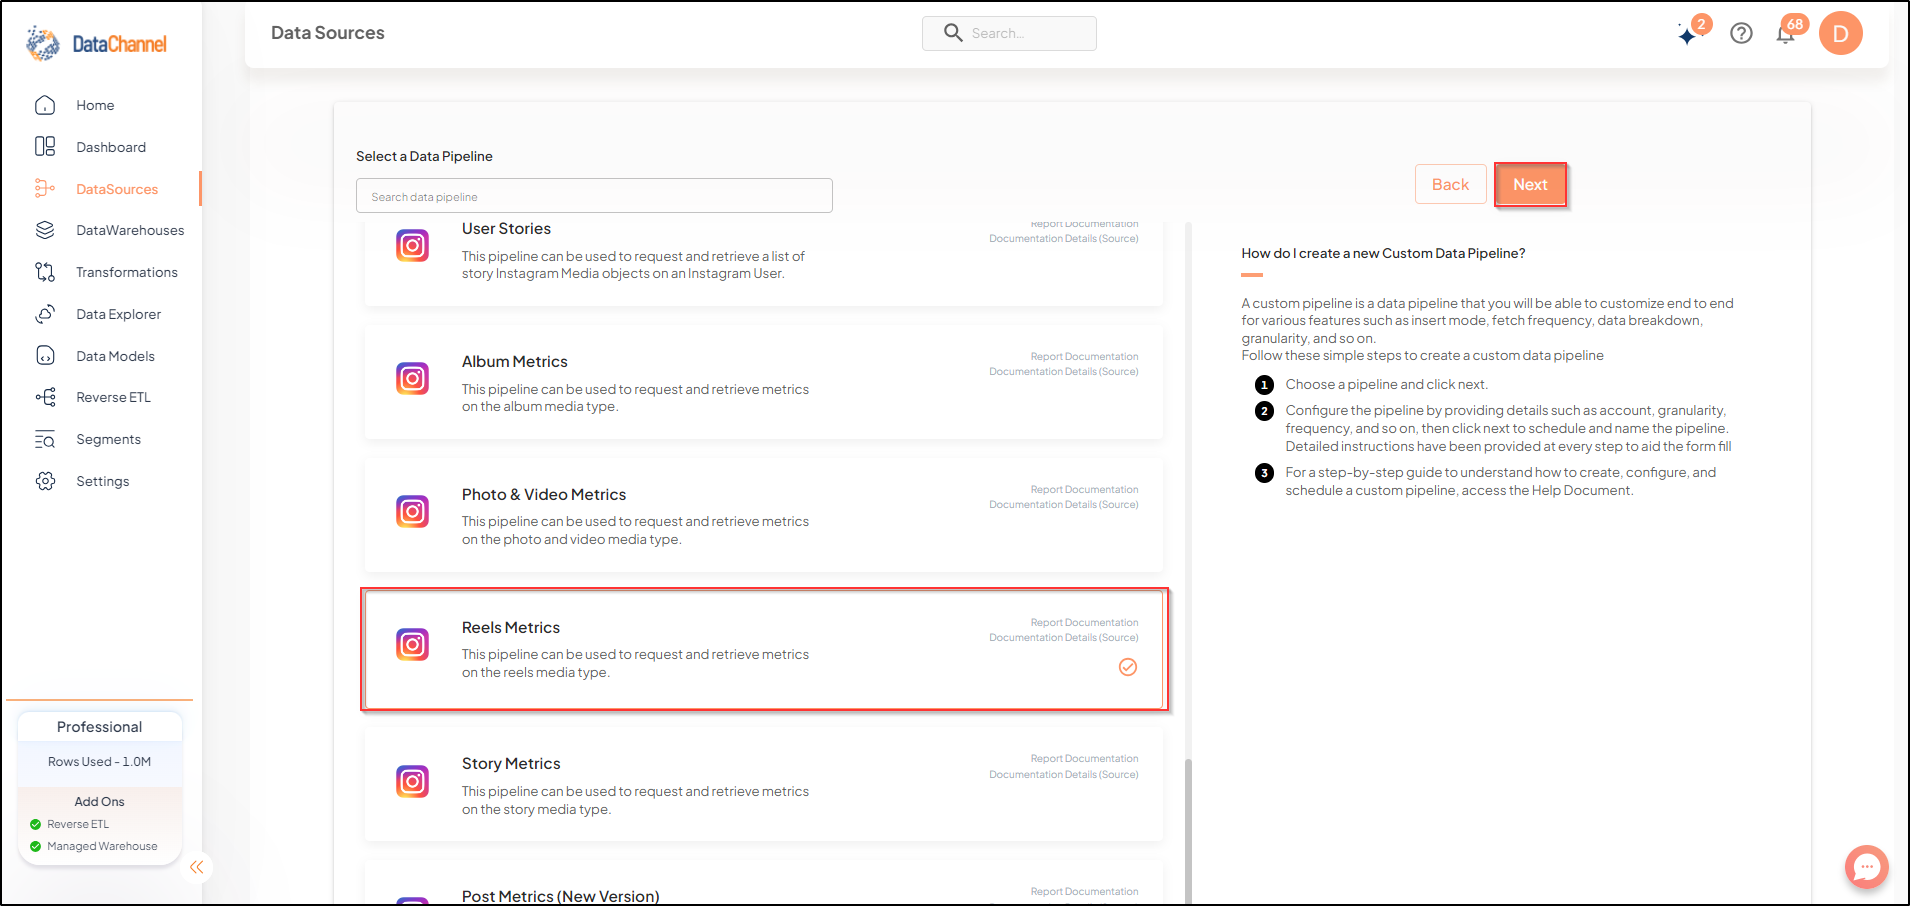Viewport: 1910px width, 906px height.
Task: Click the User Stories Instagram icon
Action: coord(412,245)
